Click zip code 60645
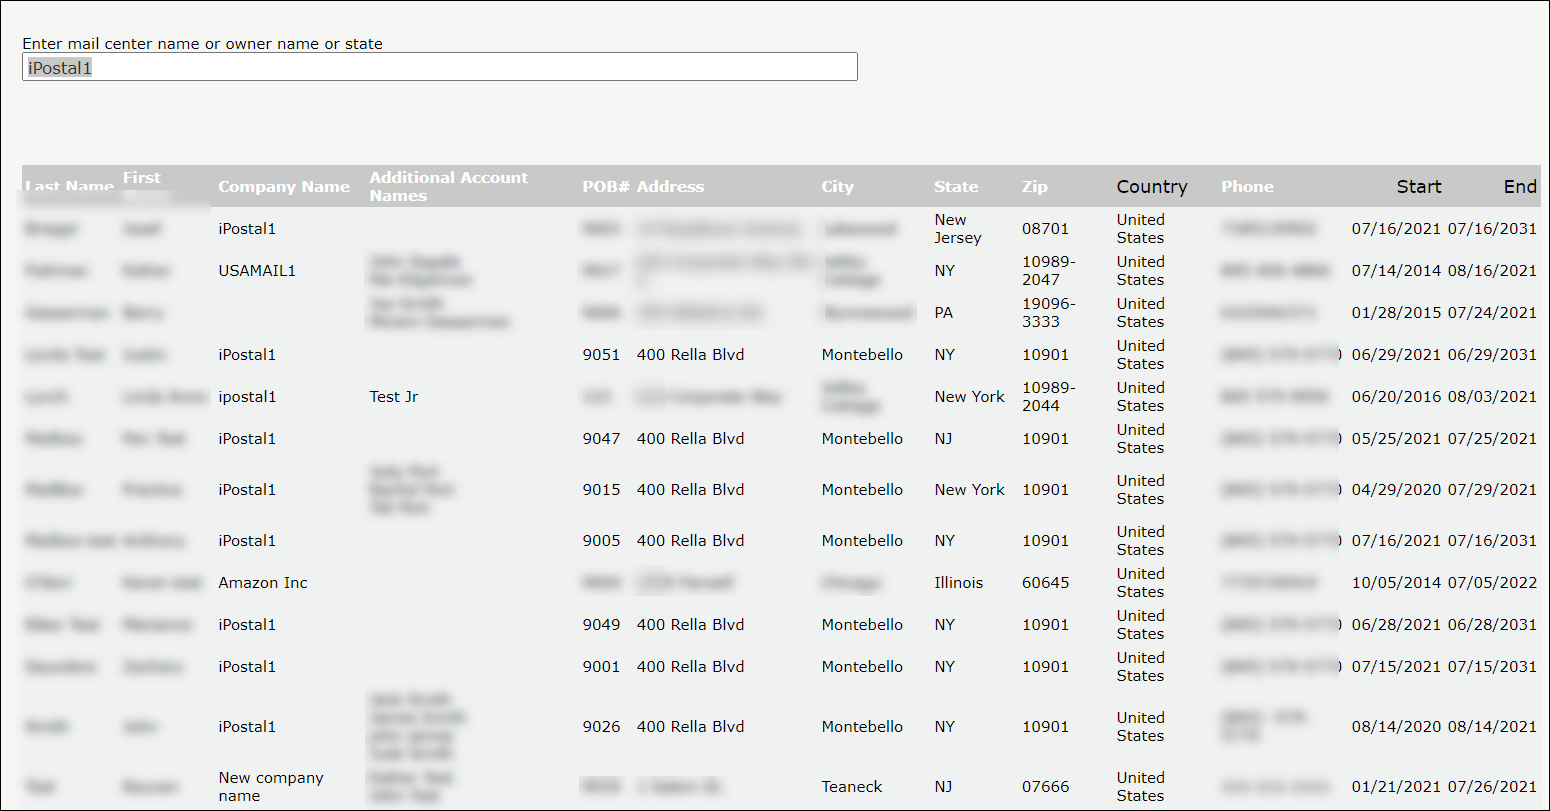The image size is (1550, 811). pyautogui.click(x=1045, y=583)
